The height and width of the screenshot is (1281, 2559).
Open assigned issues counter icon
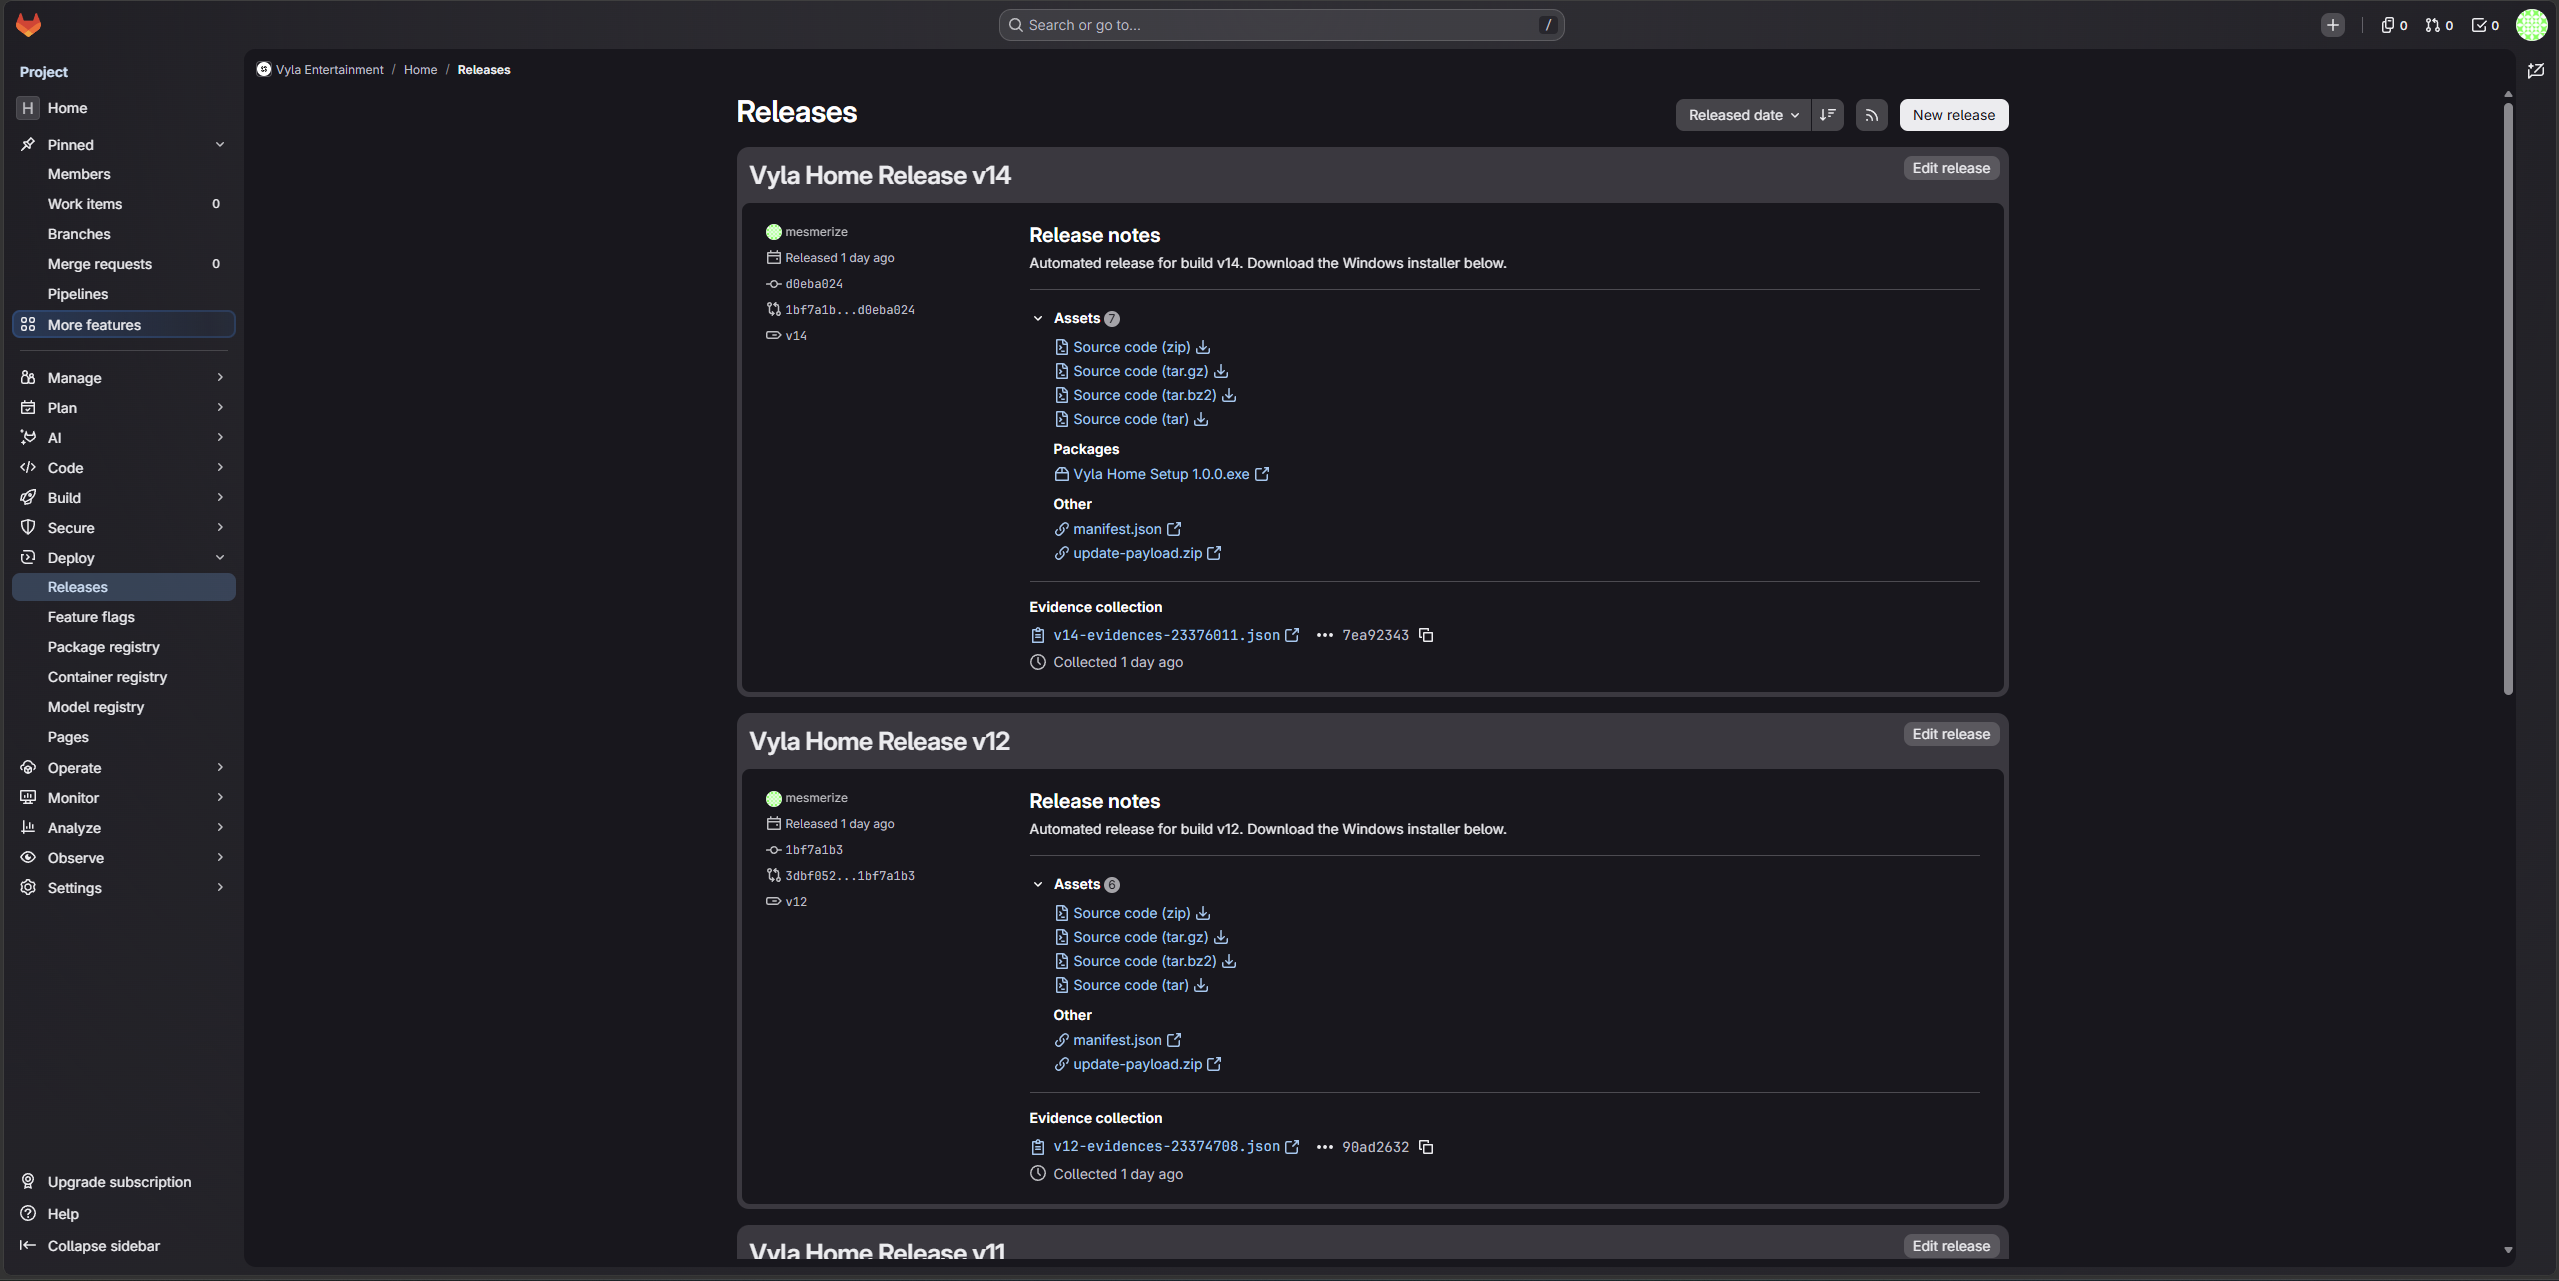tap(2393, 25)
